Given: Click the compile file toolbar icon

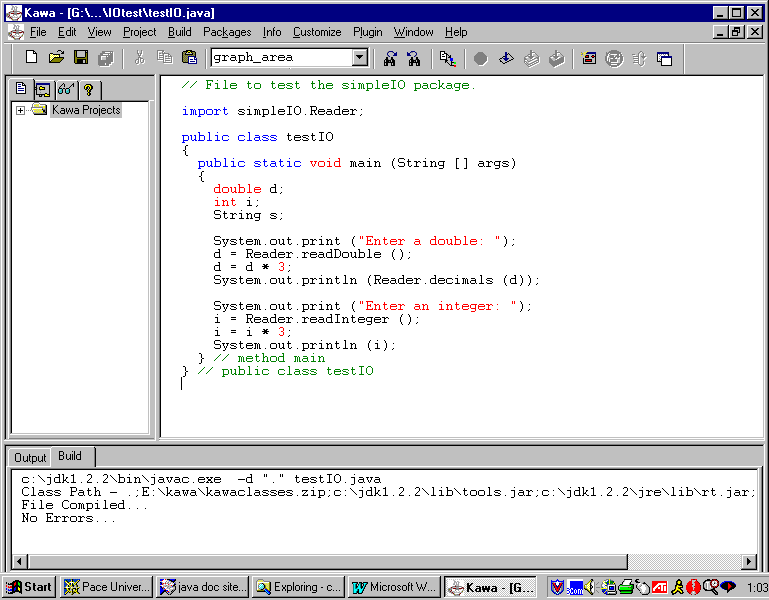Looking at the screenshot, I should (x=447, y=58).
